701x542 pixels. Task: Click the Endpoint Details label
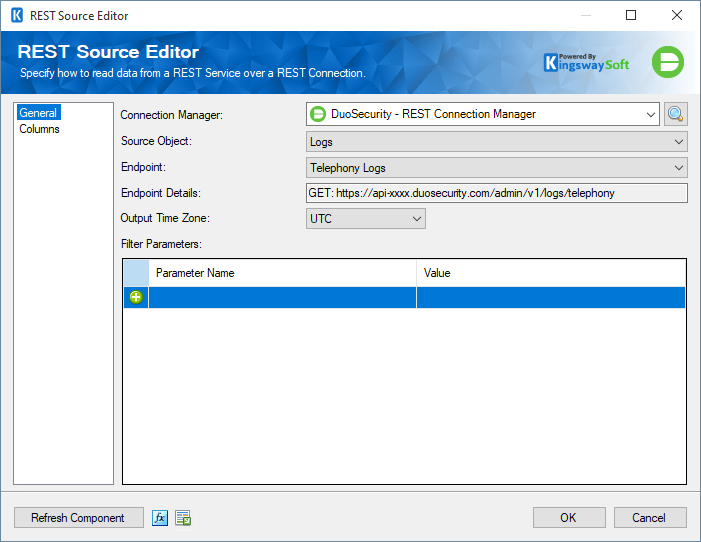click(x=161, y=193)
